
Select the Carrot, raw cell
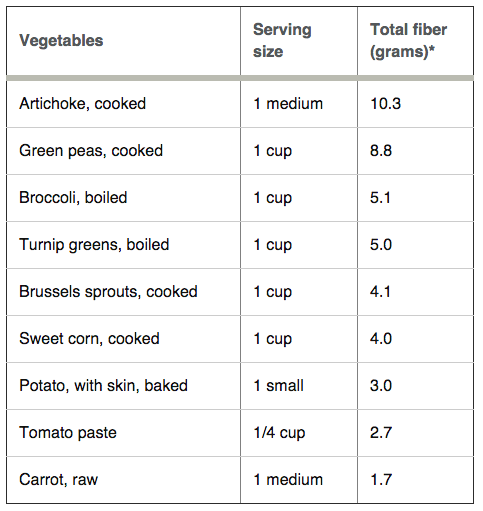59,480
